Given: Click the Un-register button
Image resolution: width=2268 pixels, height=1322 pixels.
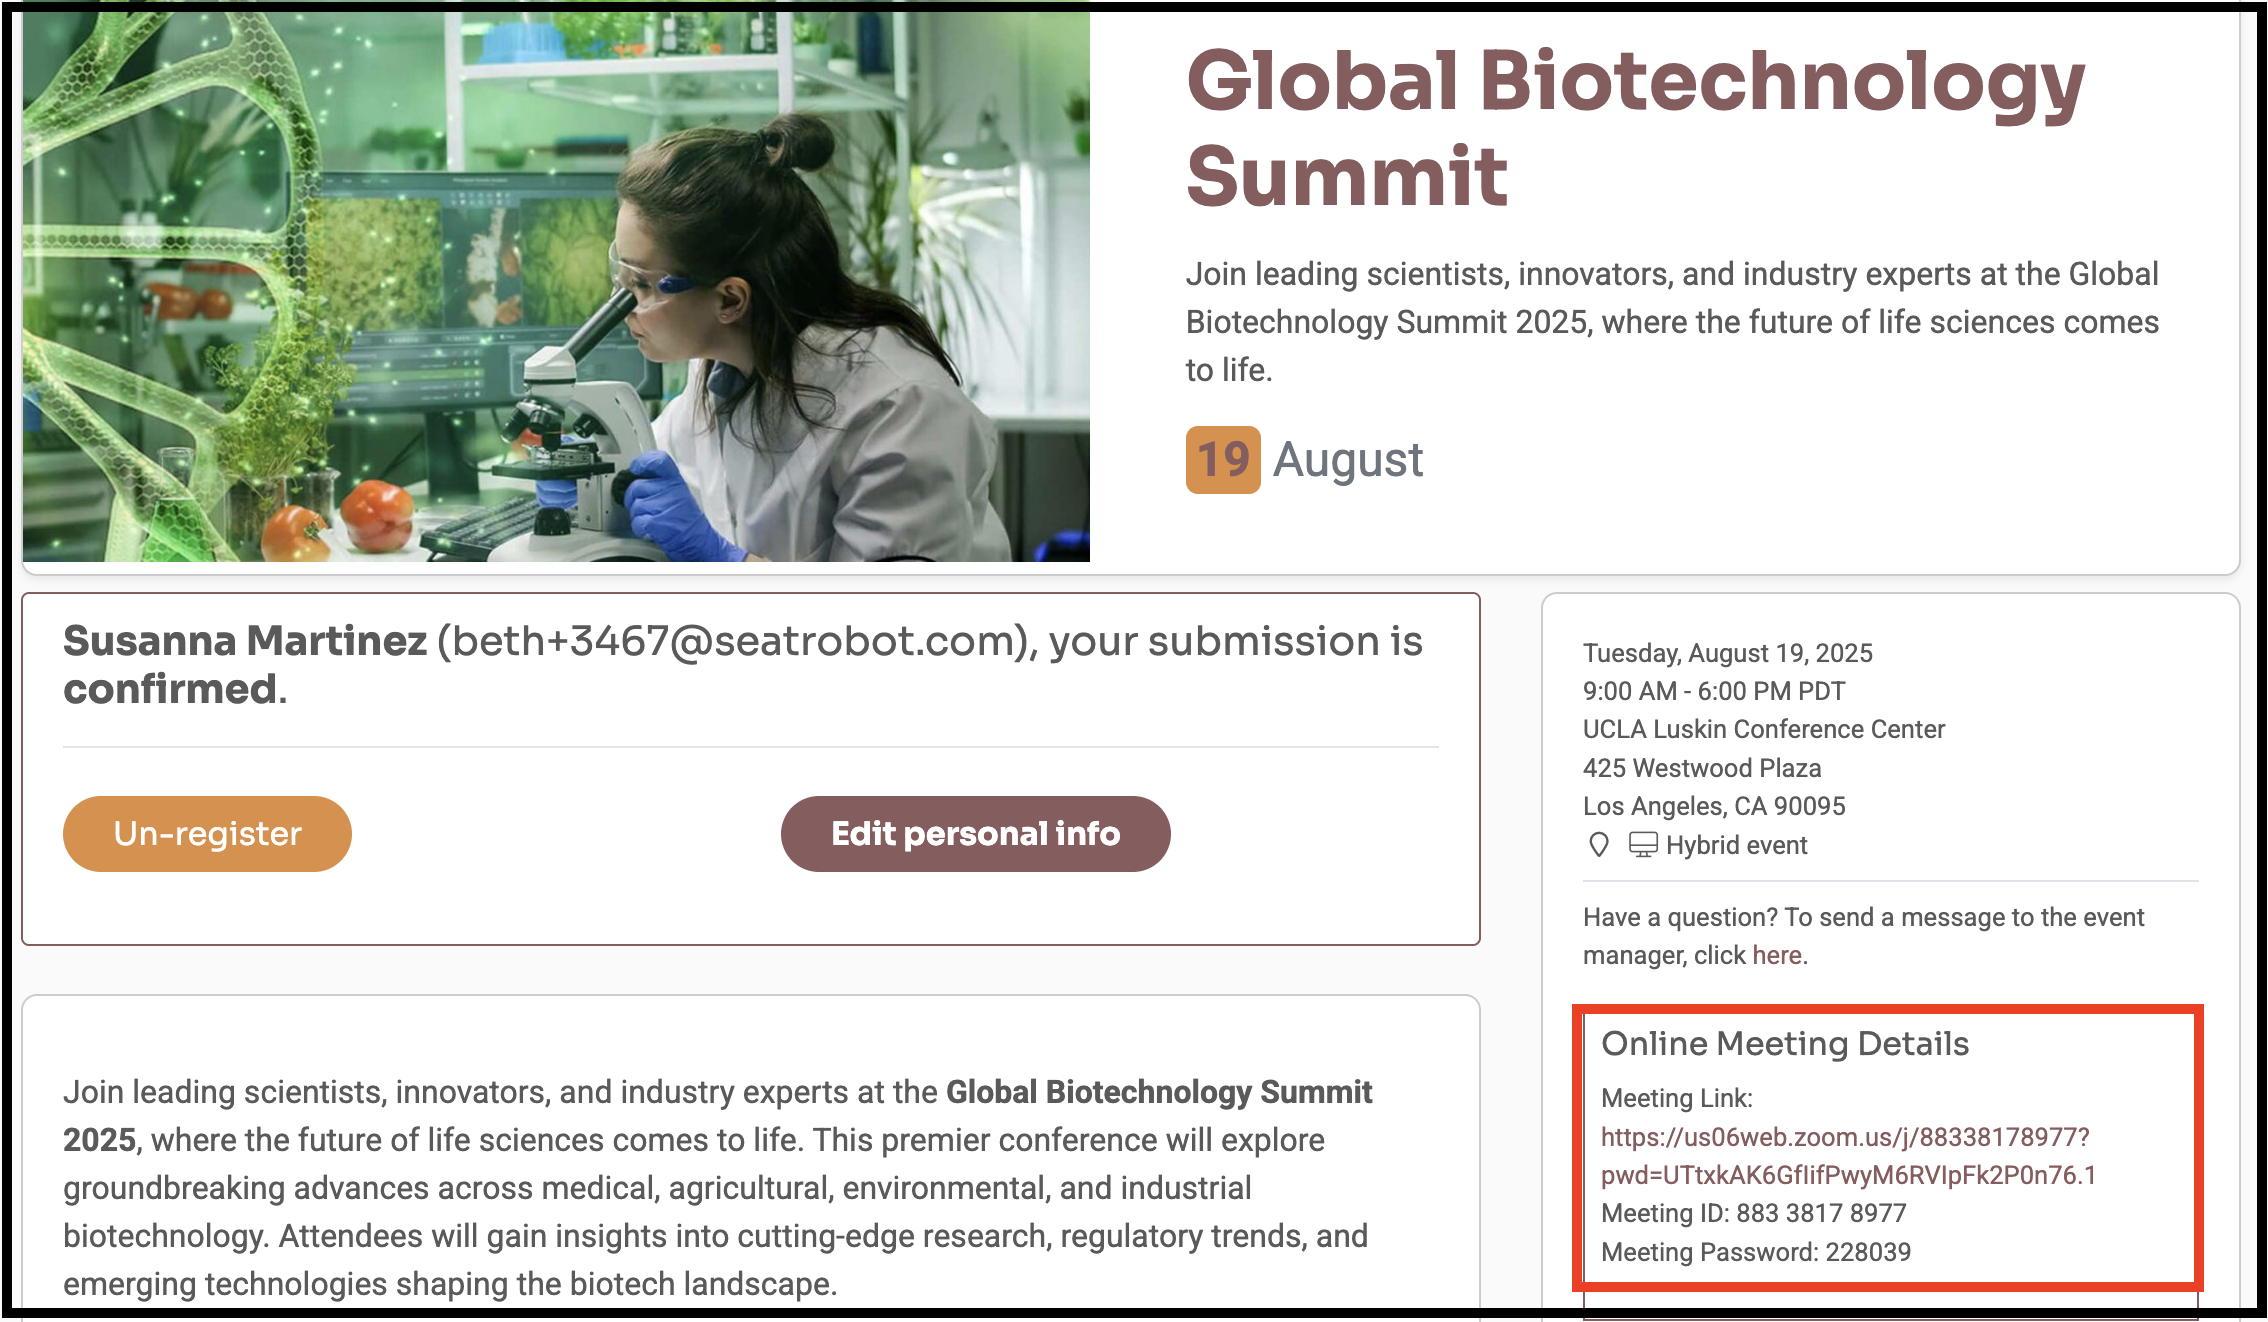Looking at the screenshot, I should pyautogui.click(x=207, y=833).
